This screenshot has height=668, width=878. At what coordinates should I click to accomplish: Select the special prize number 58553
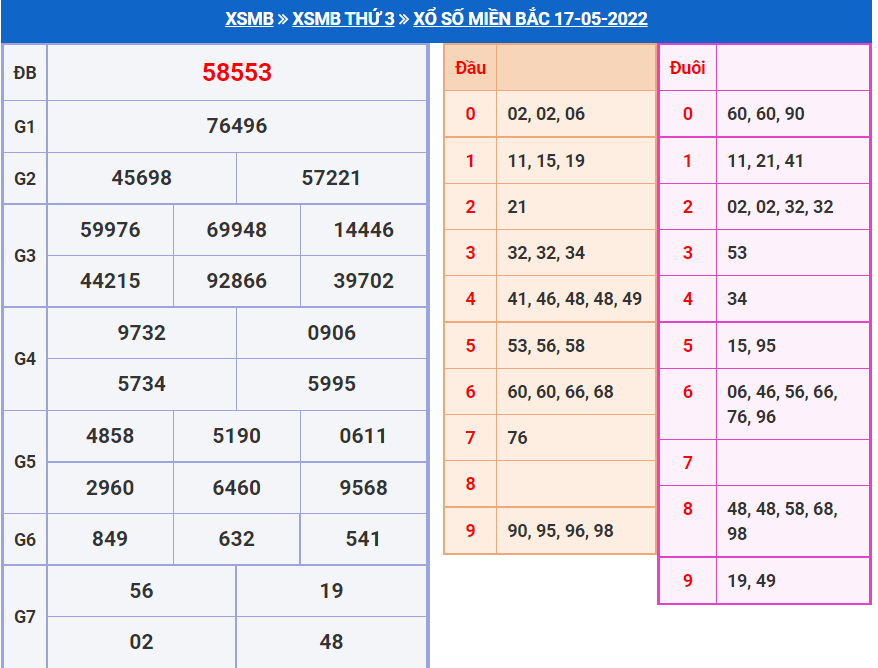coord(237,72)
